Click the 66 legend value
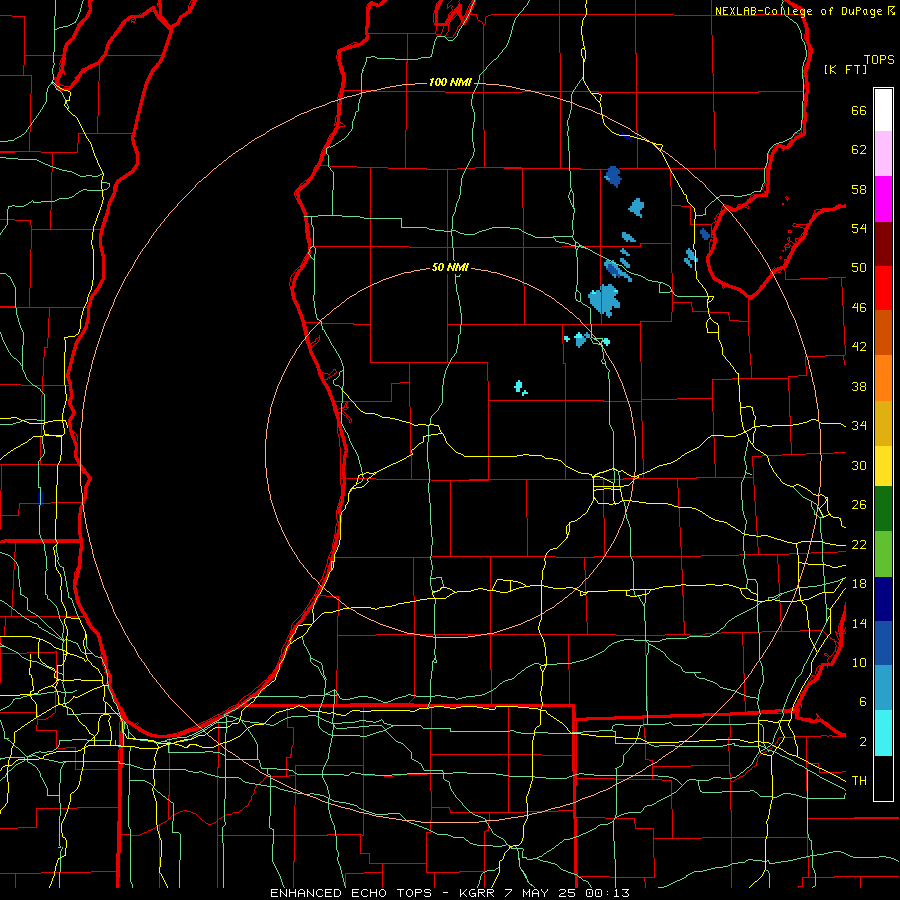Image resolution: width=900 pixels, height=900 pixels. [859, 110]
